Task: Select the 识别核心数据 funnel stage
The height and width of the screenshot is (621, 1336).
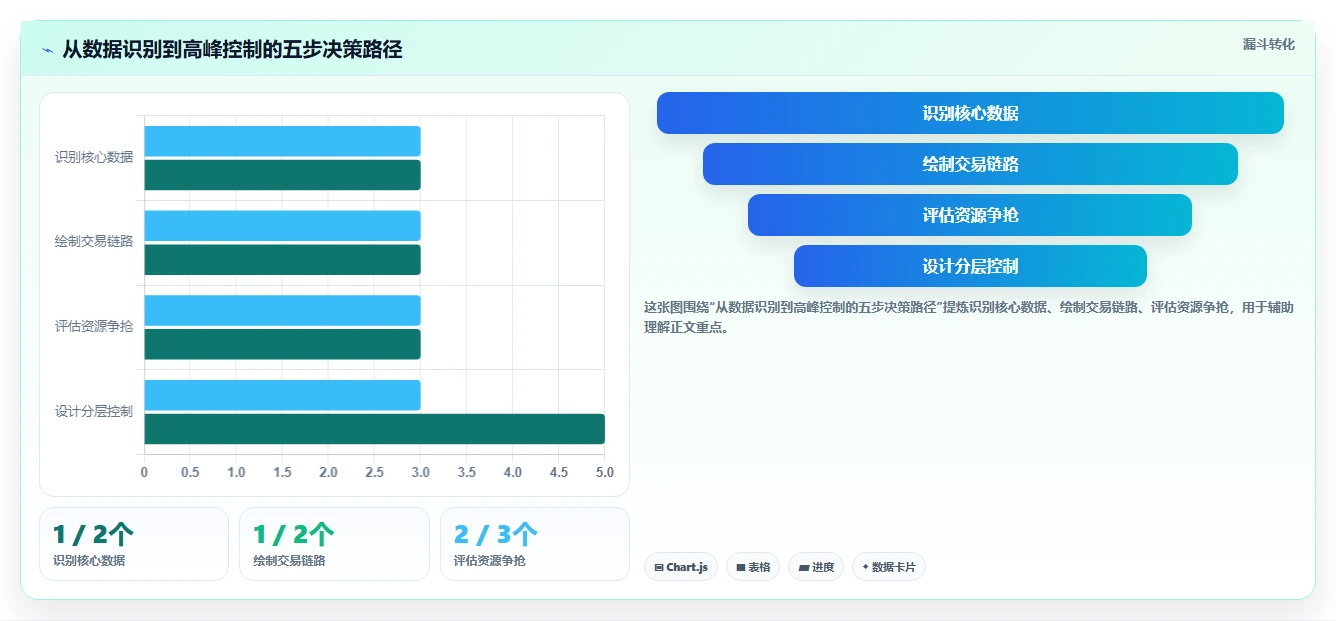Action: [x=970, y=113]
